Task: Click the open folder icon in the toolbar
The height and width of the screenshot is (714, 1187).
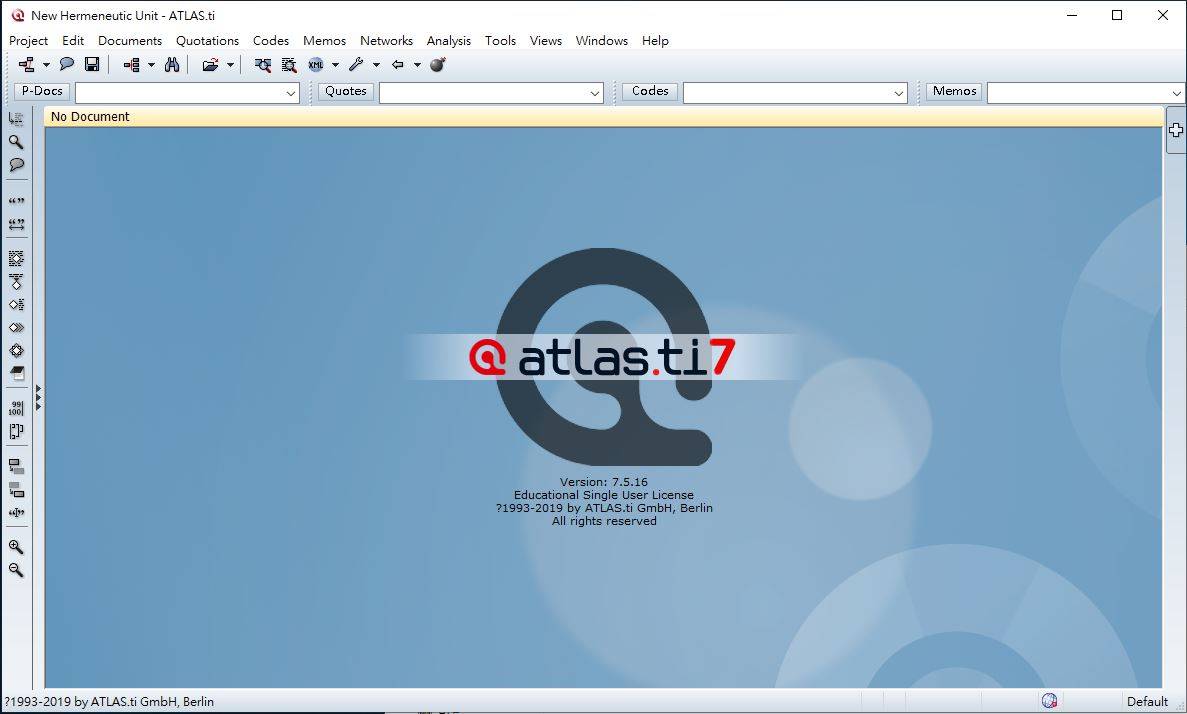Action: click(x=210, y=65)
